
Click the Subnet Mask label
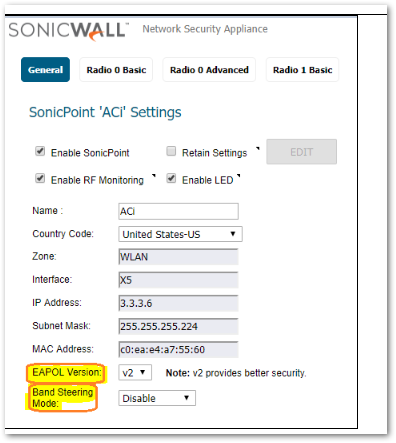(x=61, y=326)
